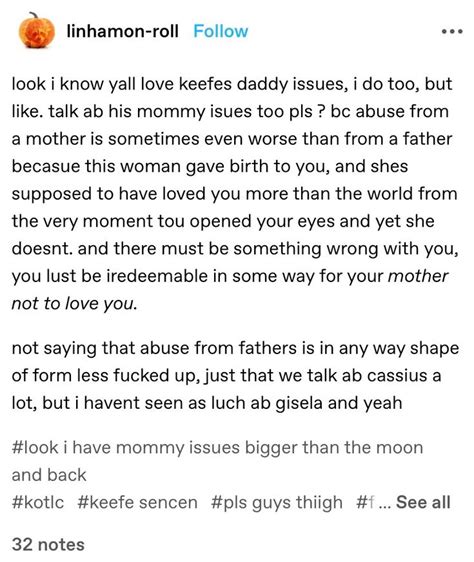Open the #kotlc tag
474x562 pixels.
point(38,502)
